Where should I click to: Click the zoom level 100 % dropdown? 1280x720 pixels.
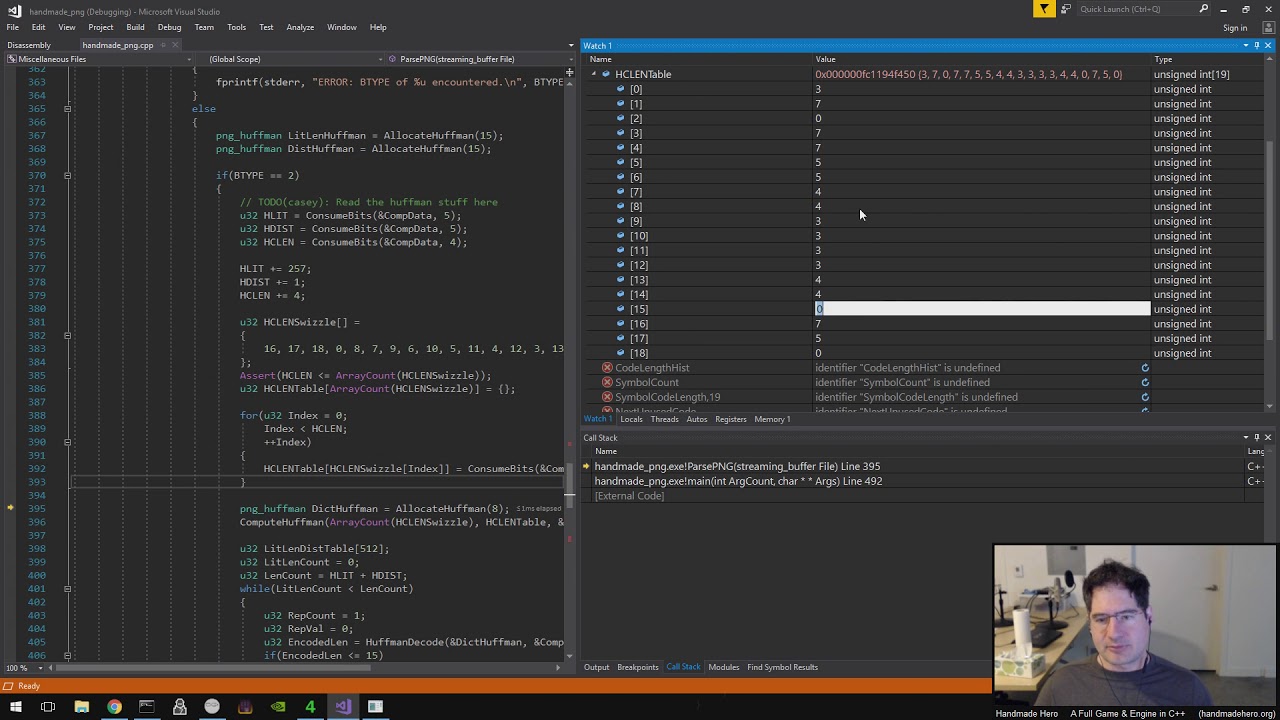click(22, 667)
